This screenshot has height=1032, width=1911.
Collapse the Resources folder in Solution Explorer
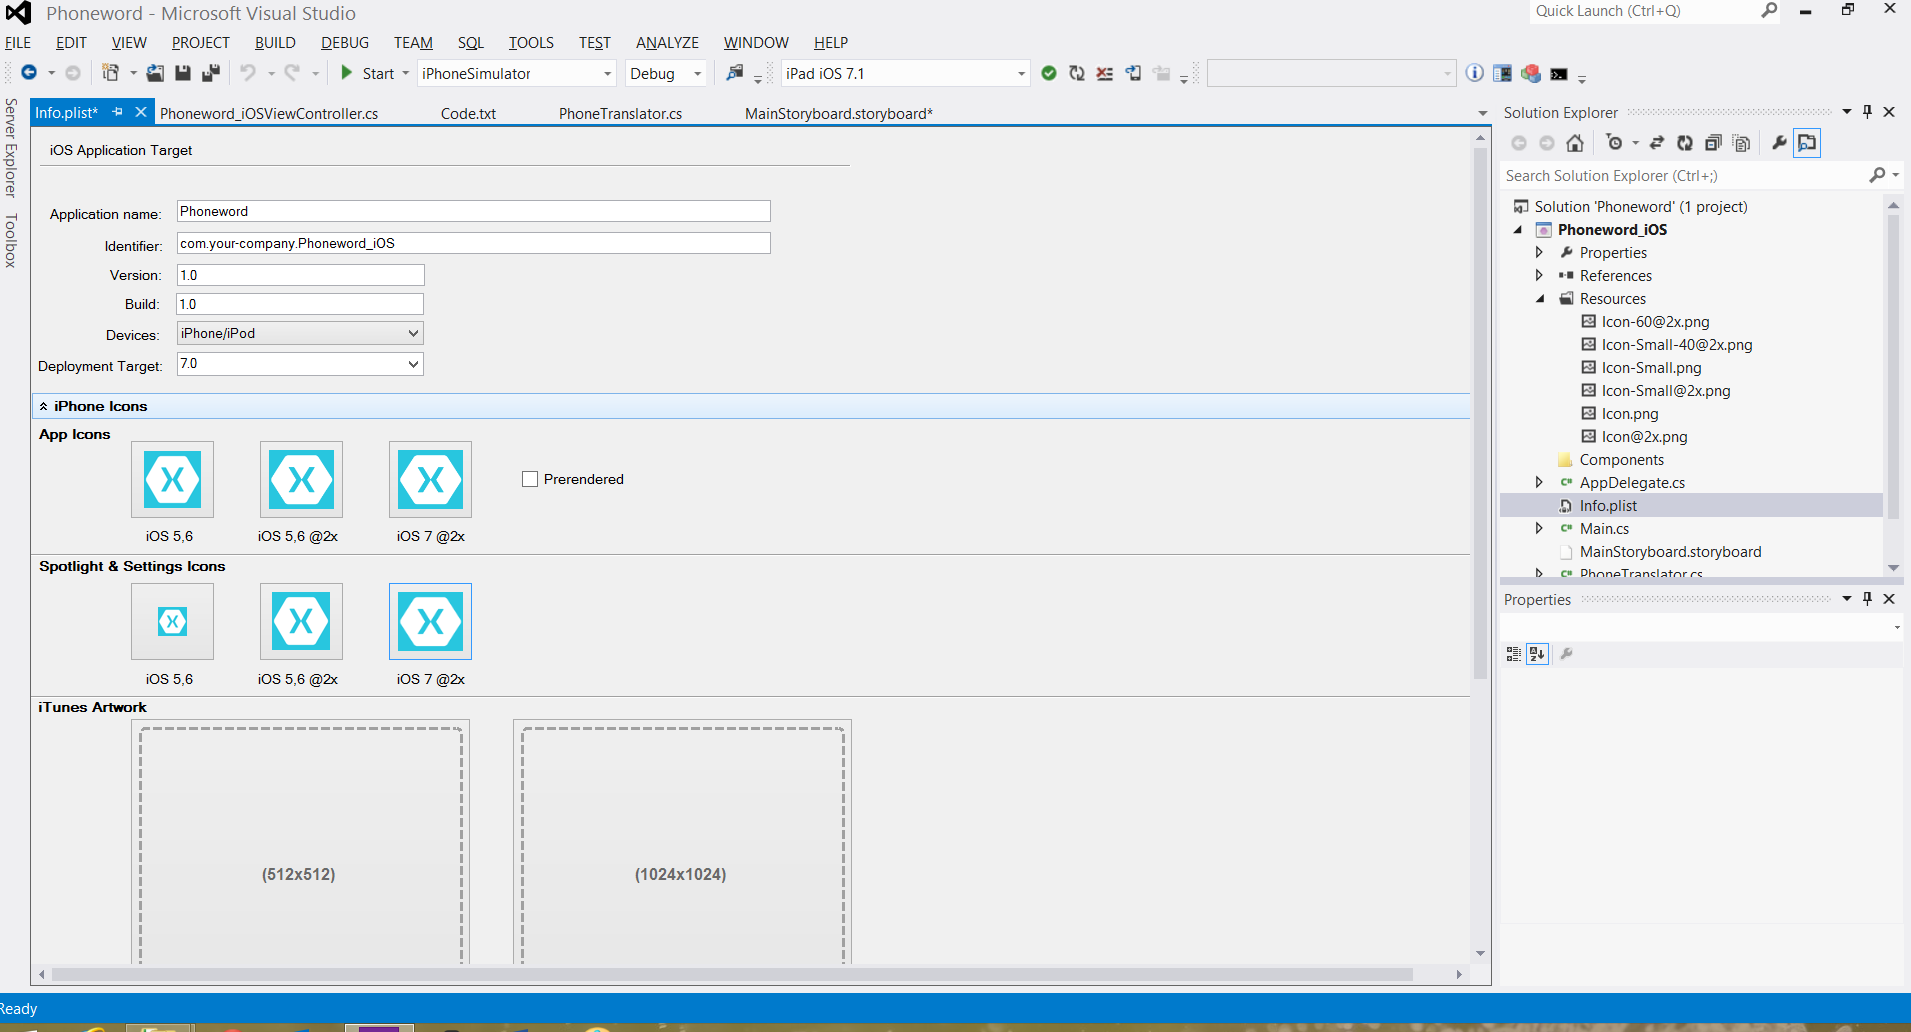pos(1540,299)
